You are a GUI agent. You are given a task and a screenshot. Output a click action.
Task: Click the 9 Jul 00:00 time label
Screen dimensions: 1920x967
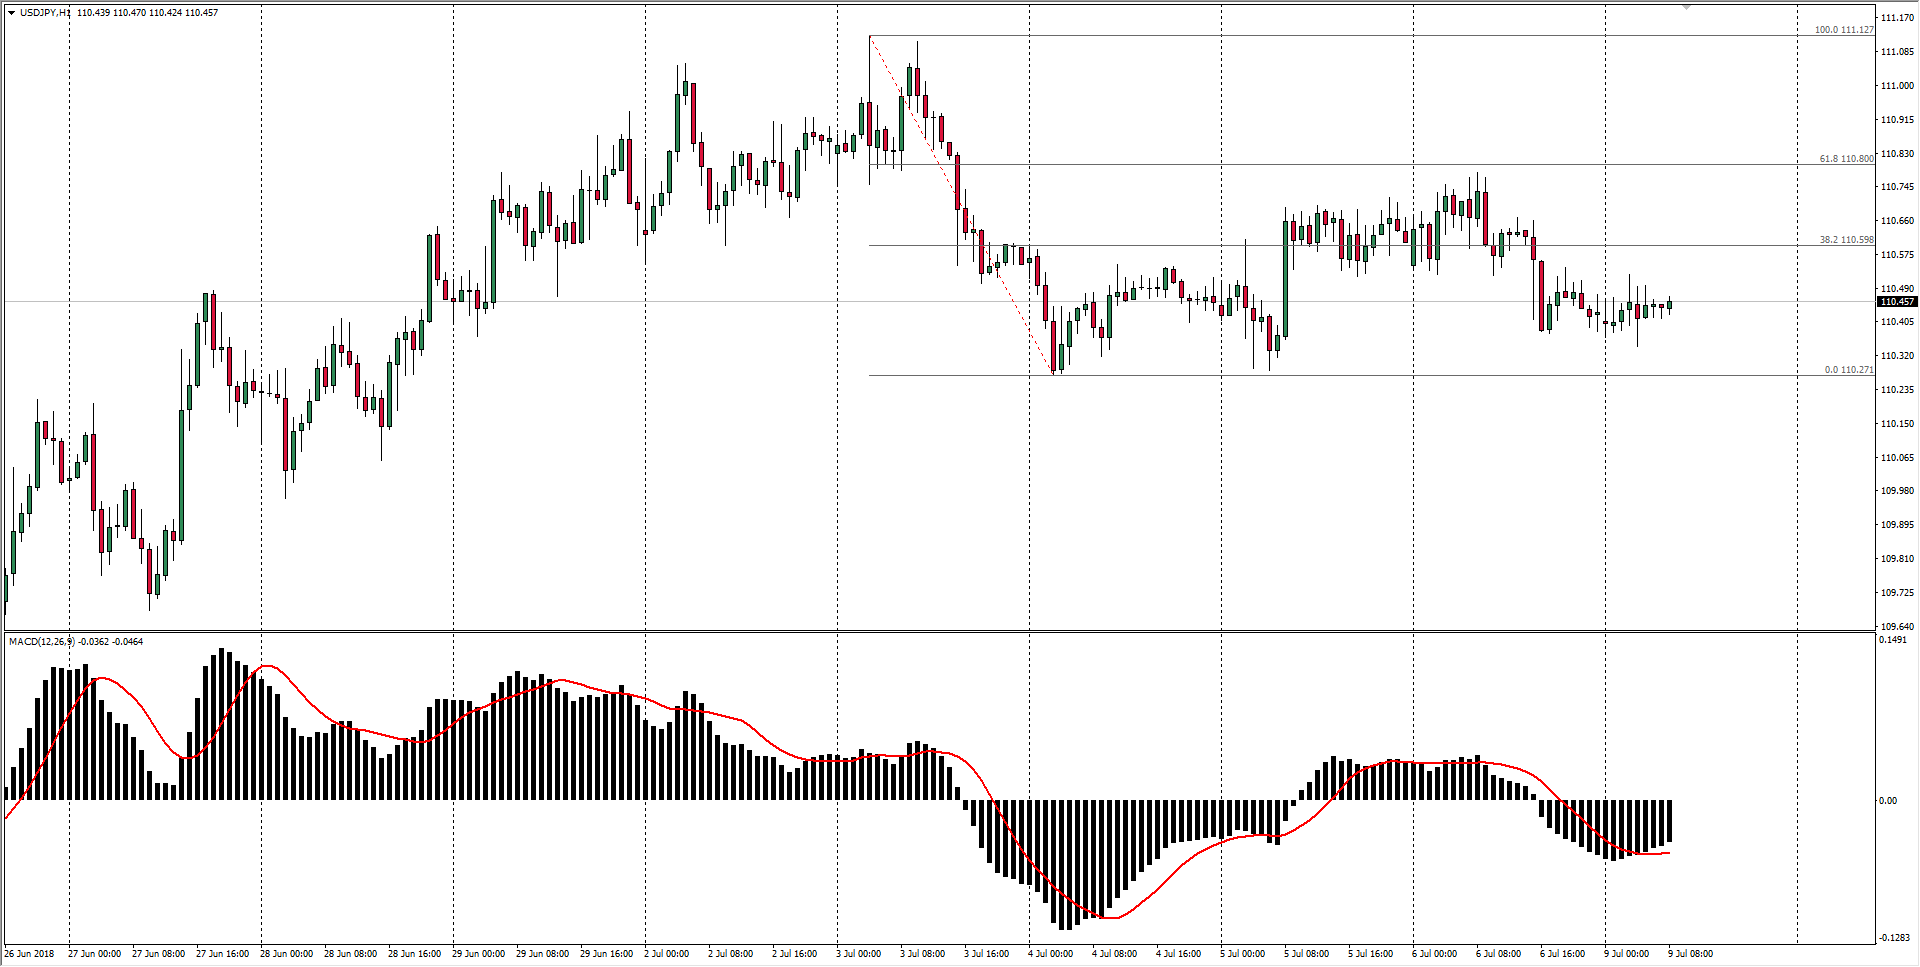pos(1627,954)
